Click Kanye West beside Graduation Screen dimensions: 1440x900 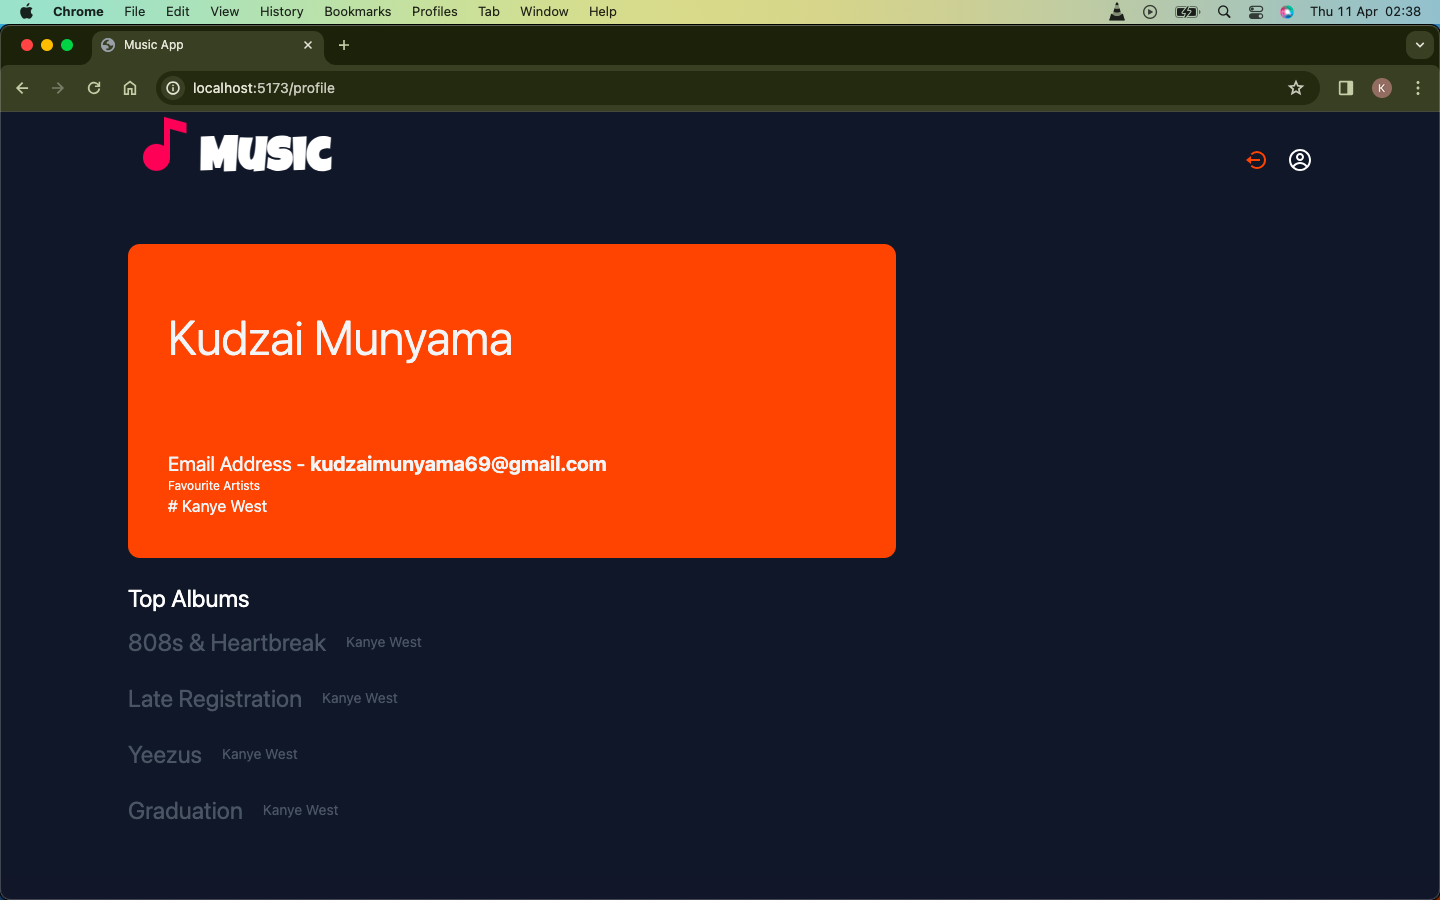pyautogui.click(x=301, y=810)
